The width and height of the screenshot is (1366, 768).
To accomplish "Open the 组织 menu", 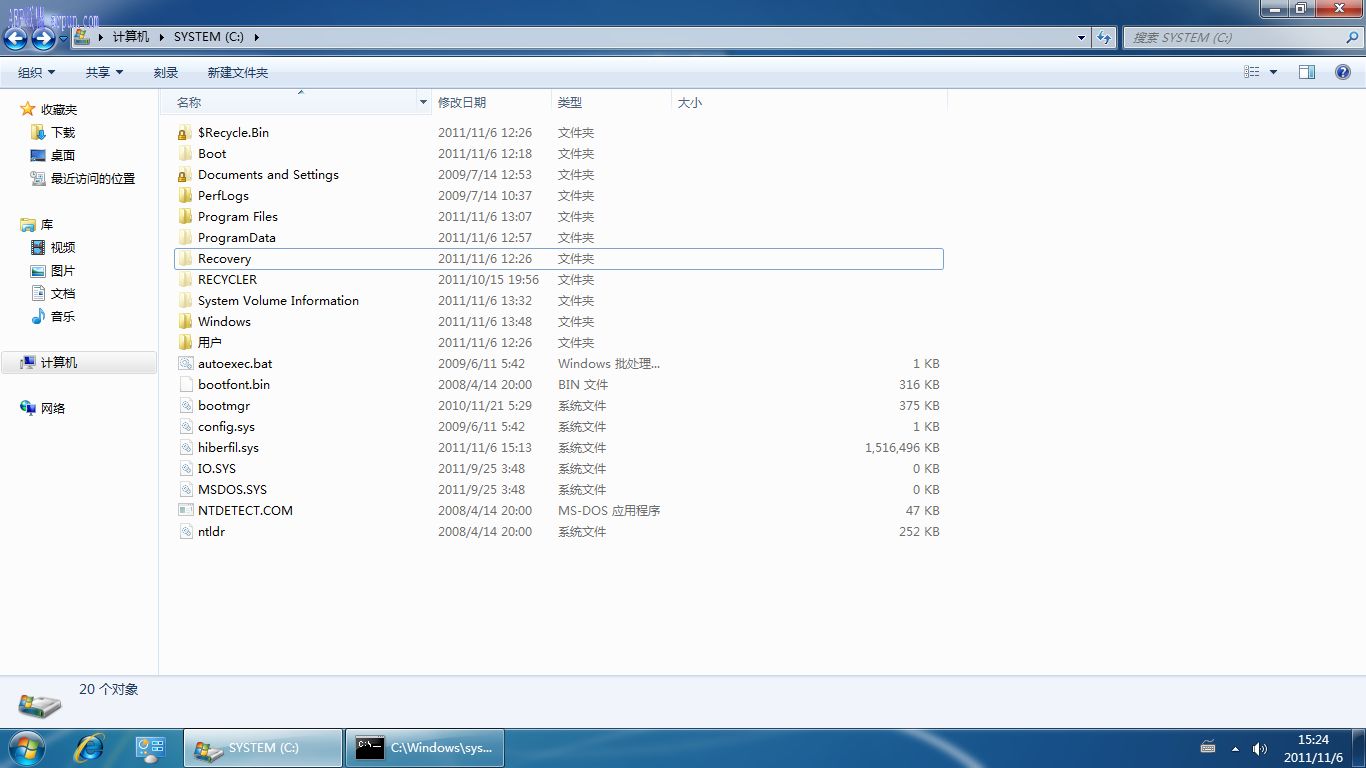I will (37, 72).
